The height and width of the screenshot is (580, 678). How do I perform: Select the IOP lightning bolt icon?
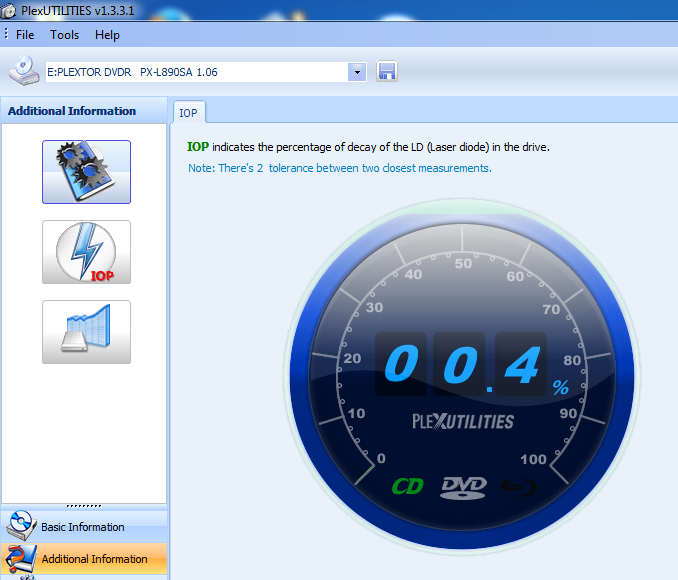(86, 252)
